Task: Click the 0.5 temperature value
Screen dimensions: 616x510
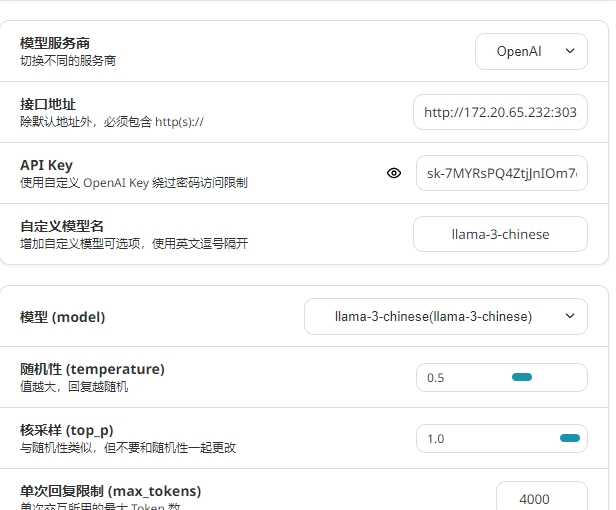Action: point(436,378)
